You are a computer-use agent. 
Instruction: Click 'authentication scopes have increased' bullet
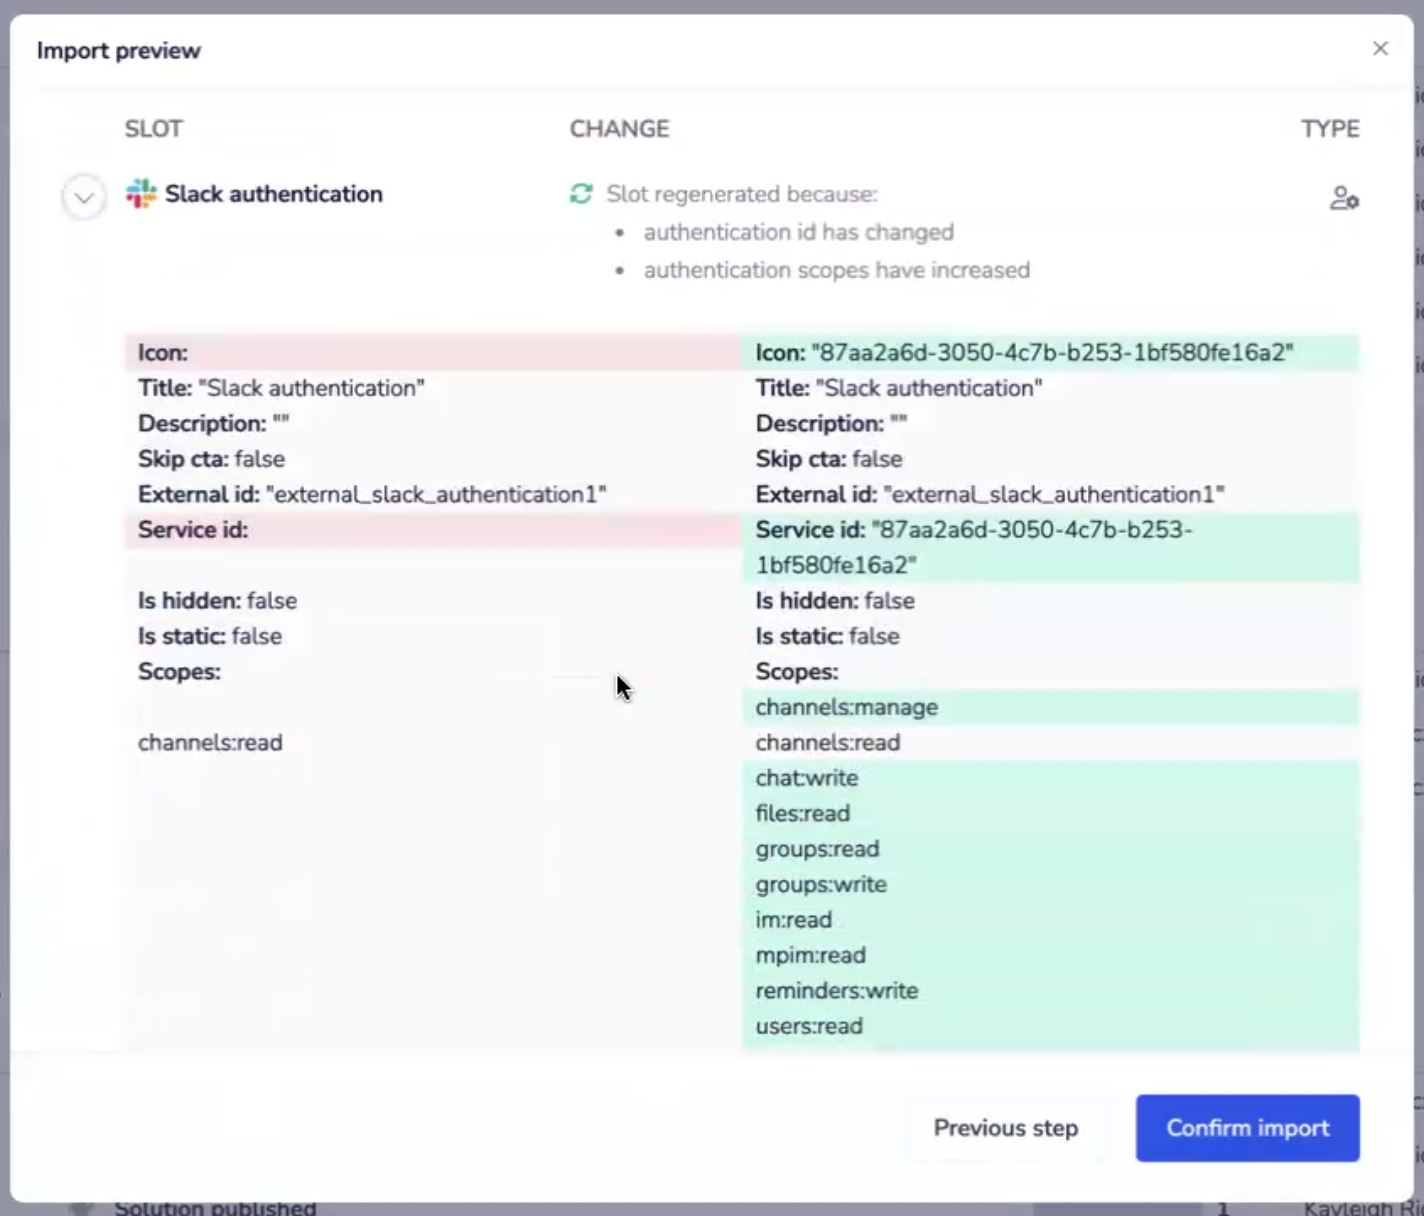(x=836, y=270)
